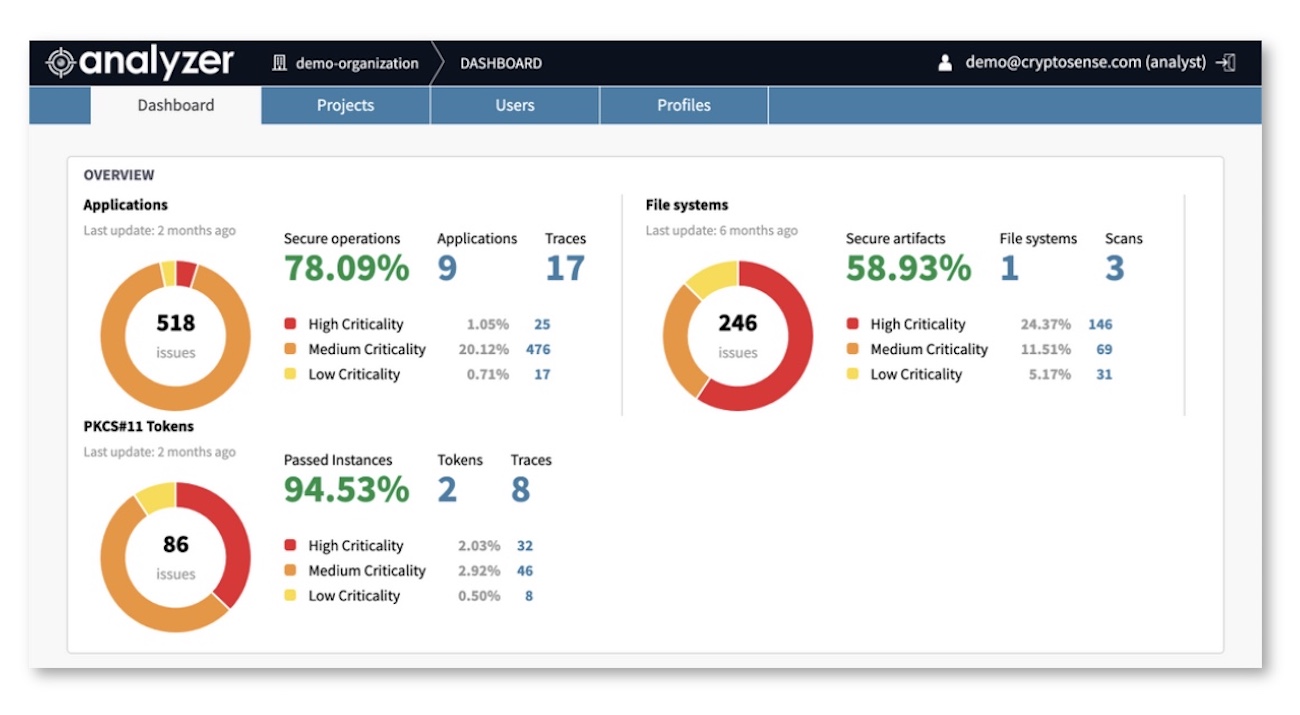
Task: Click the yellow Low Criticality indicator under PKCS#11 Tokens
Action: [x=291, y=595]
